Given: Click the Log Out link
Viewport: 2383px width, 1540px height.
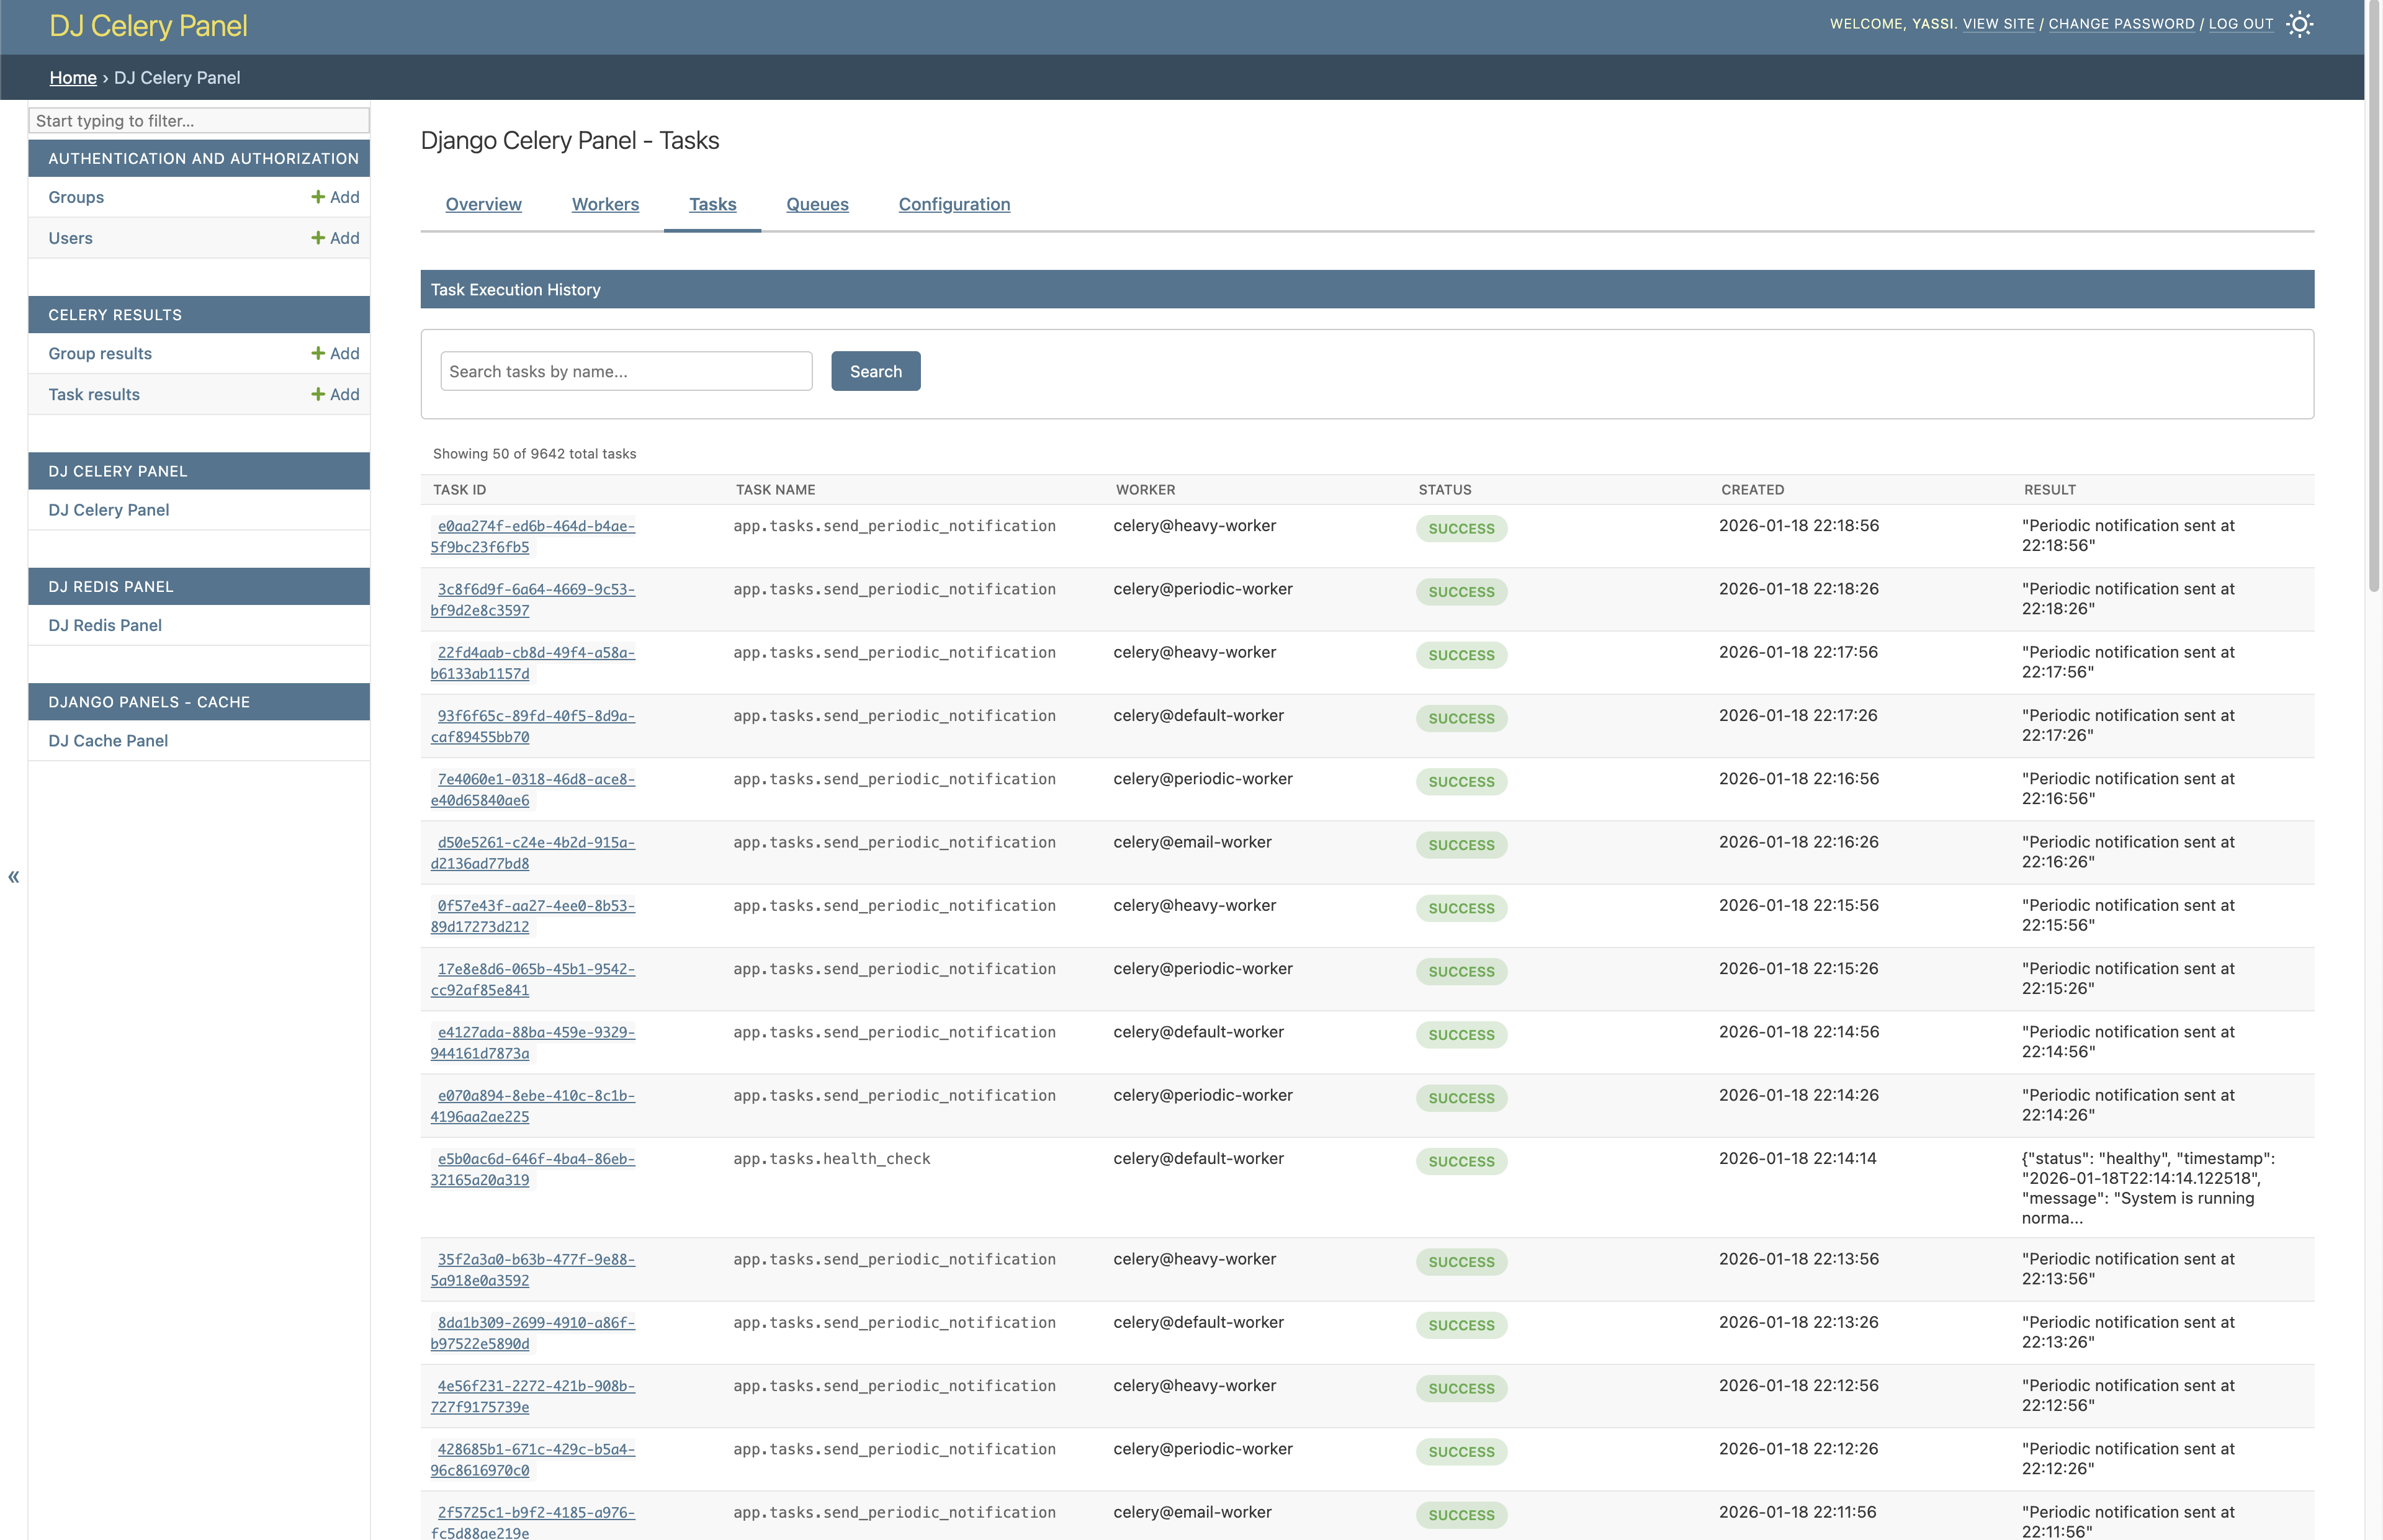Looking at the screenshot, I should (2240, 23).
